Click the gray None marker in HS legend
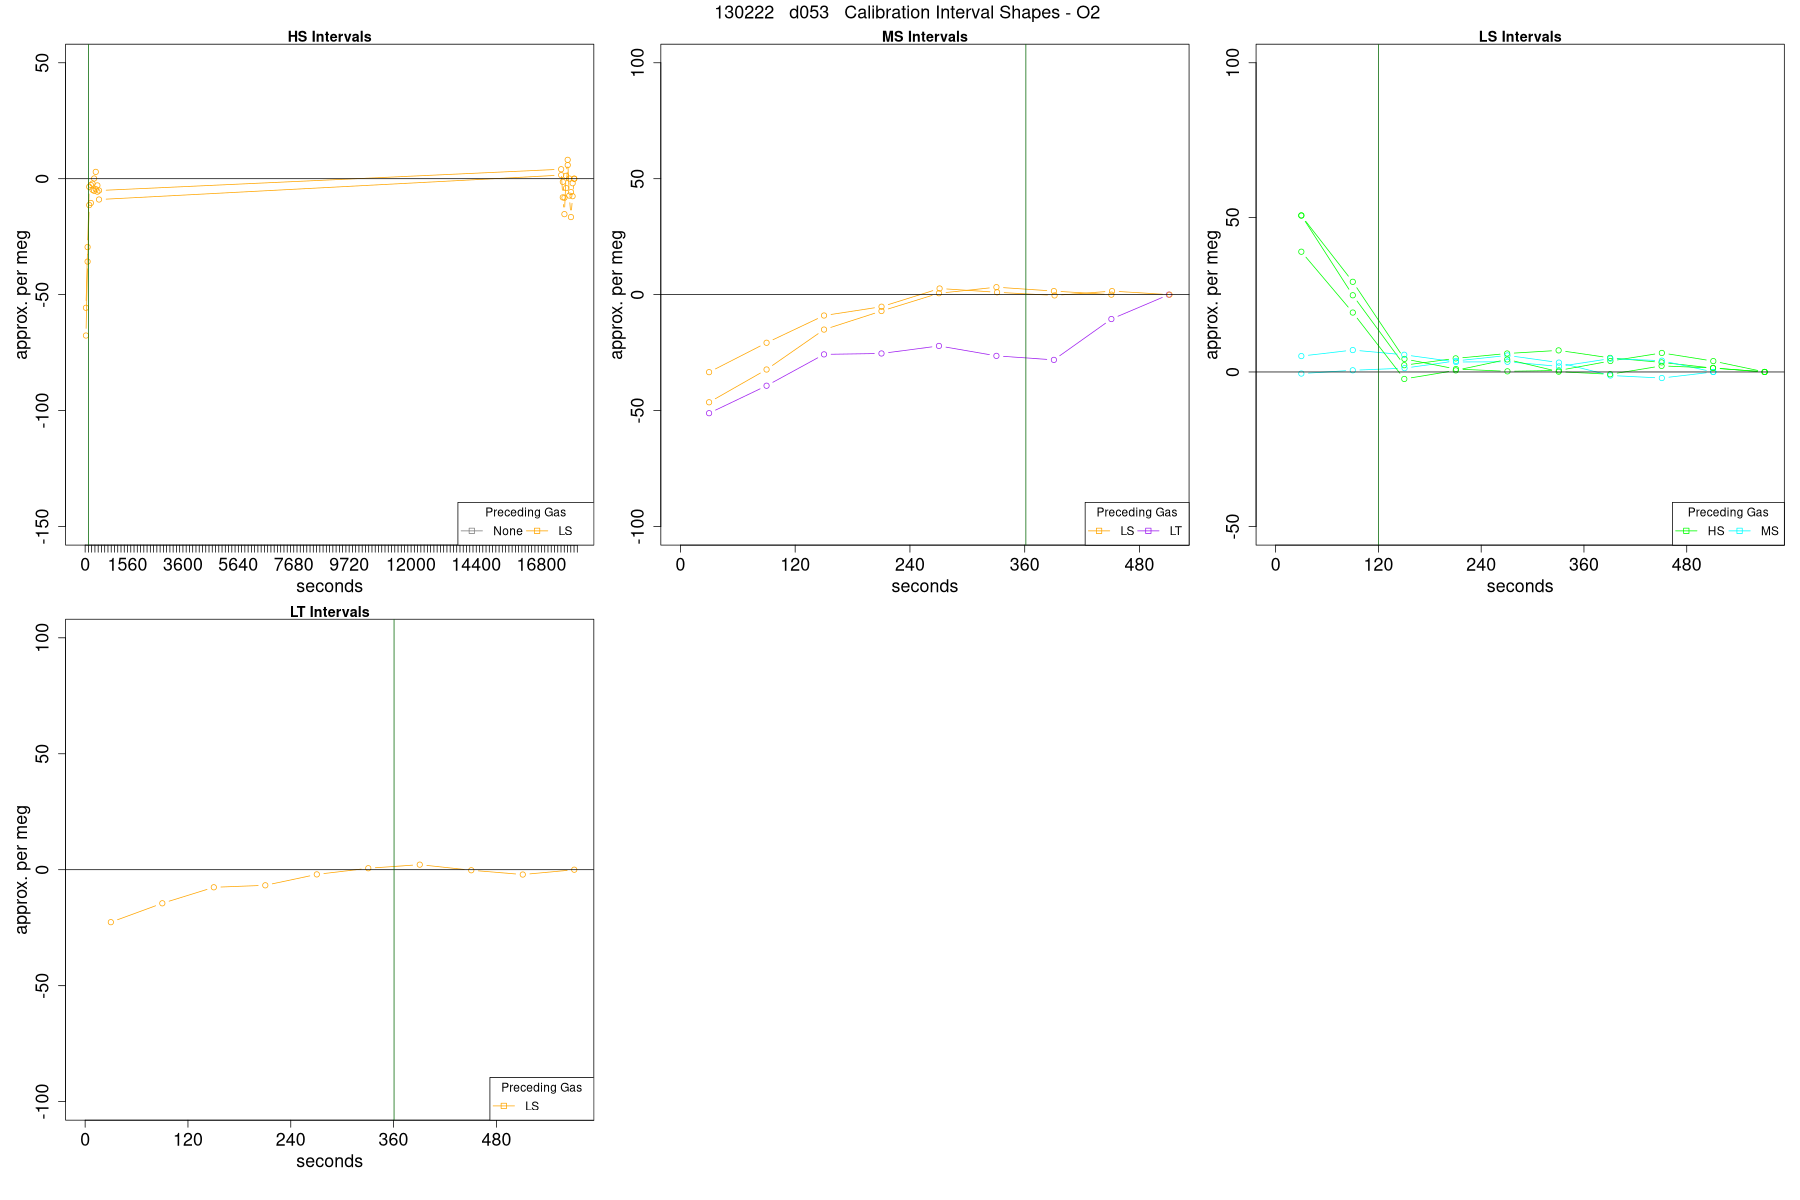Viewport: 1800px width, 1200px height. [x=472, y=531]
